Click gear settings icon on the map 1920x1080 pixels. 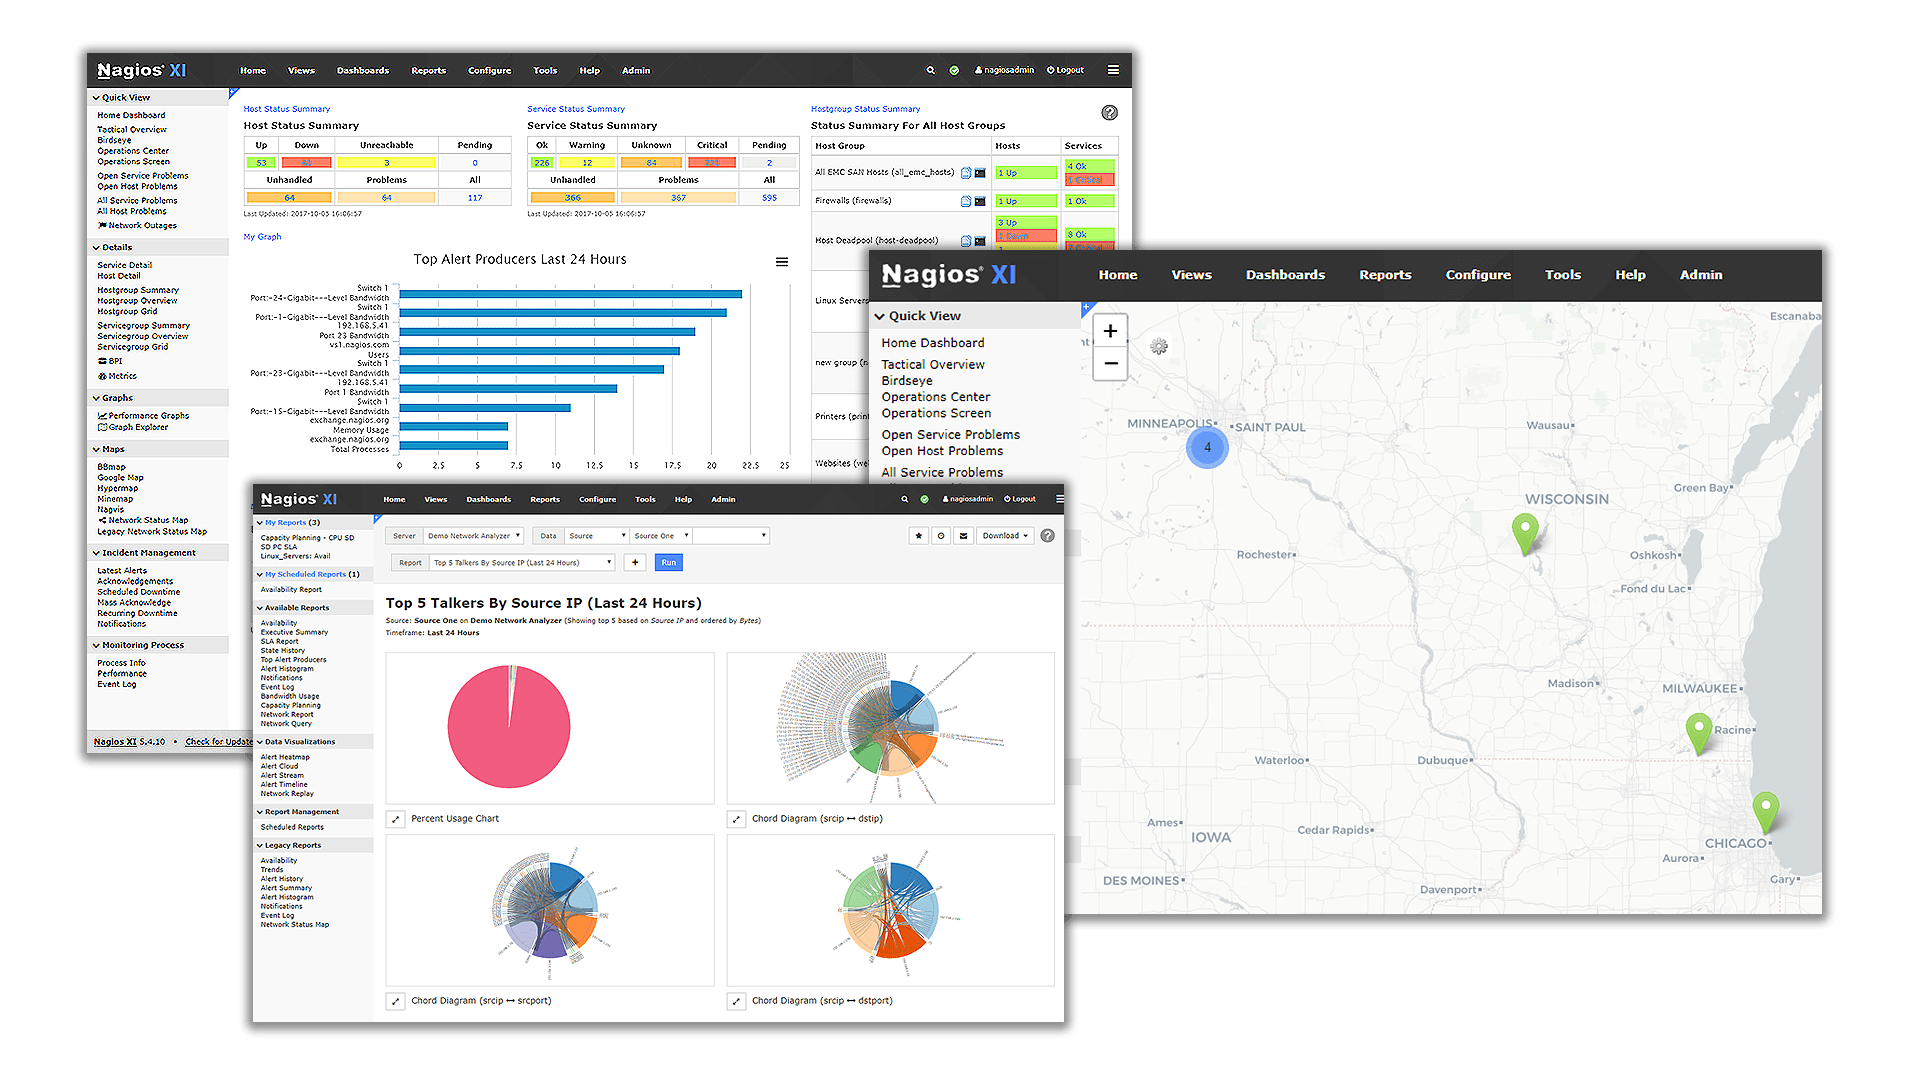1159,347
